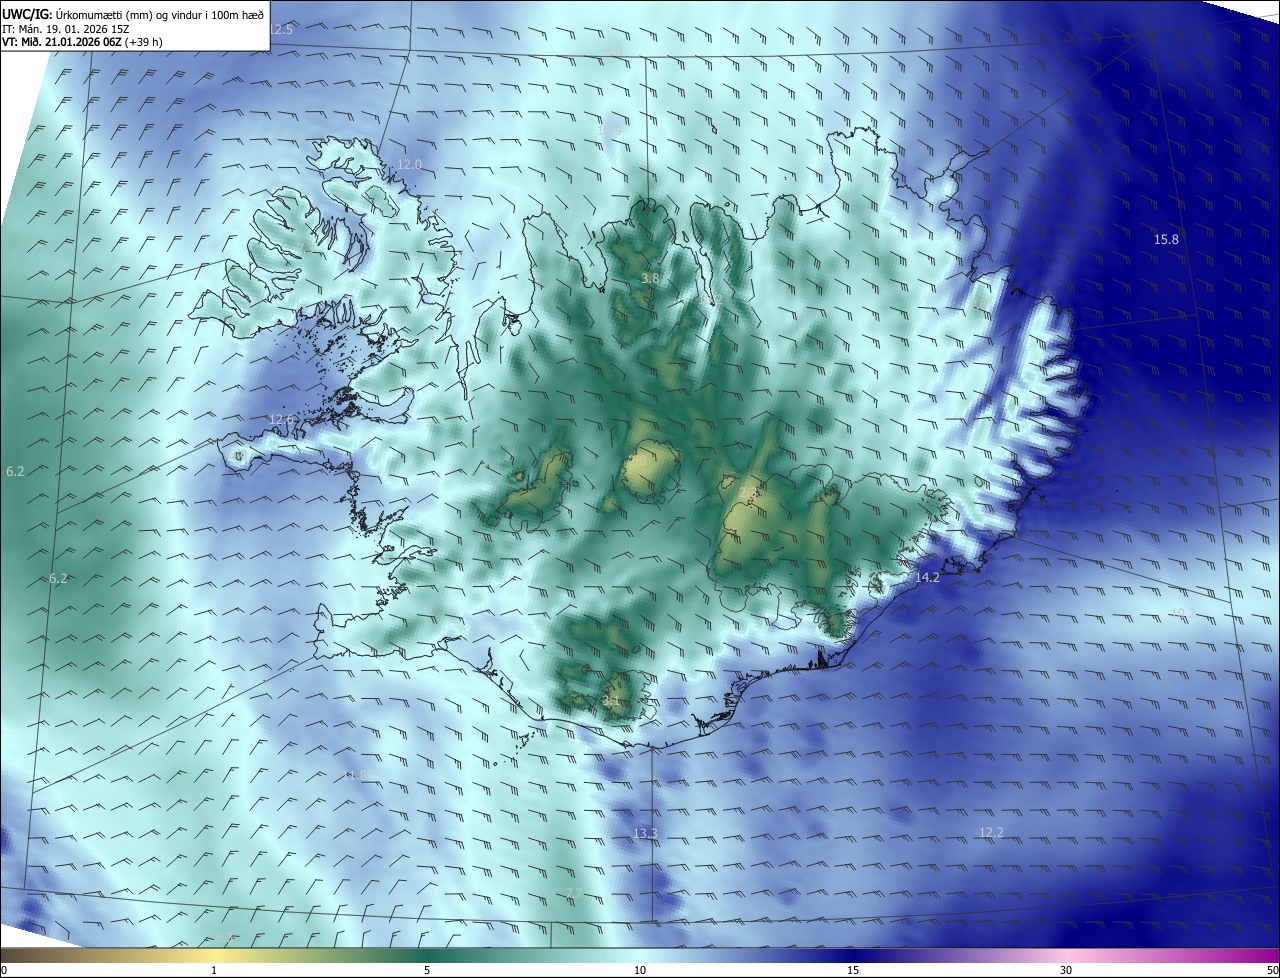The height and width of the screenshot is (978, 1280).
Task: Click the 10 tick label on the color scale
Action: point(640,970)
